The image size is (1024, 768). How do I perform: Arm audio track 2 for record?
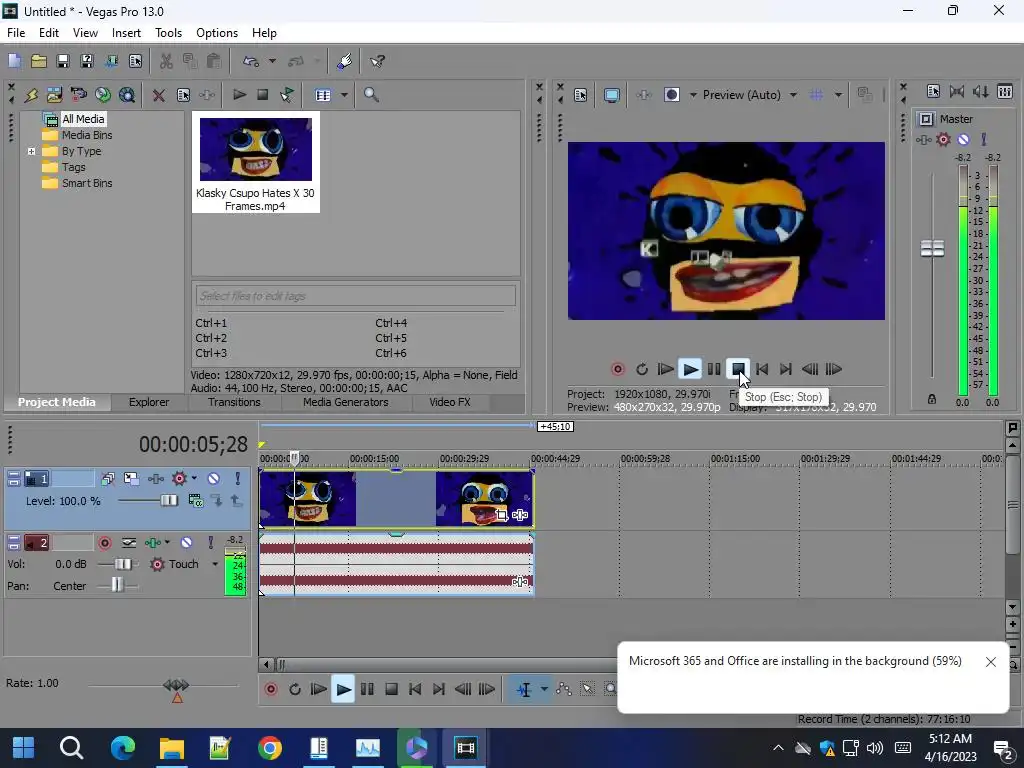coord(104,543)
